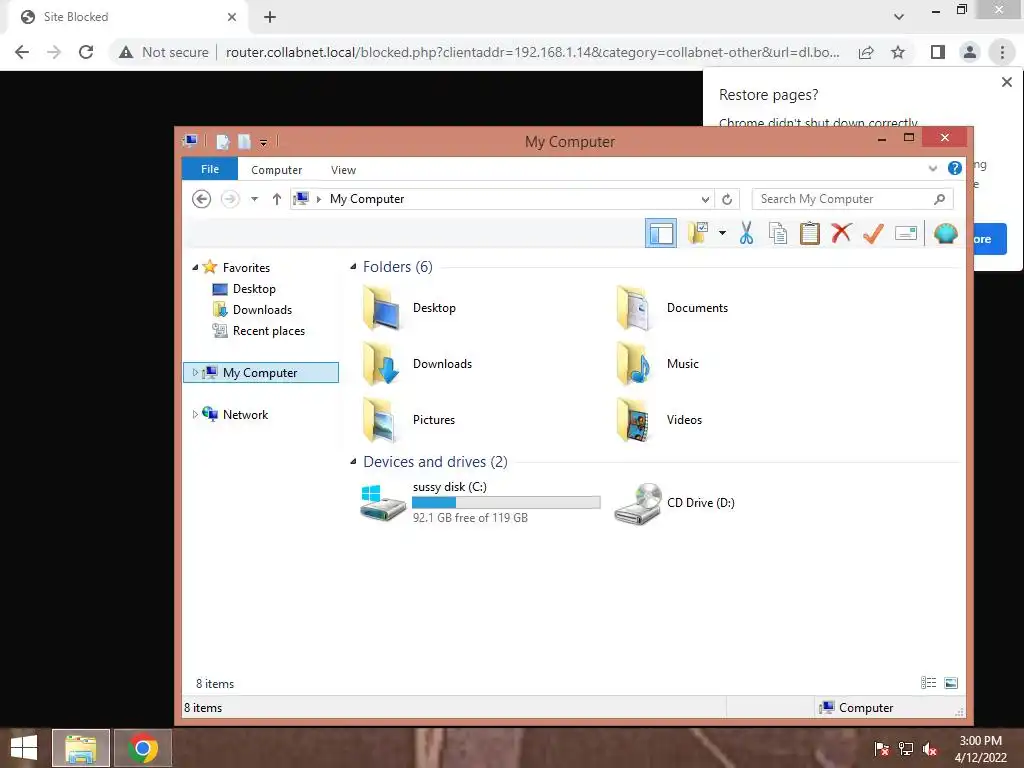The image size is (1024, 768).
Task: Select the Pictures folder icon
Action: tap(381, 420)
